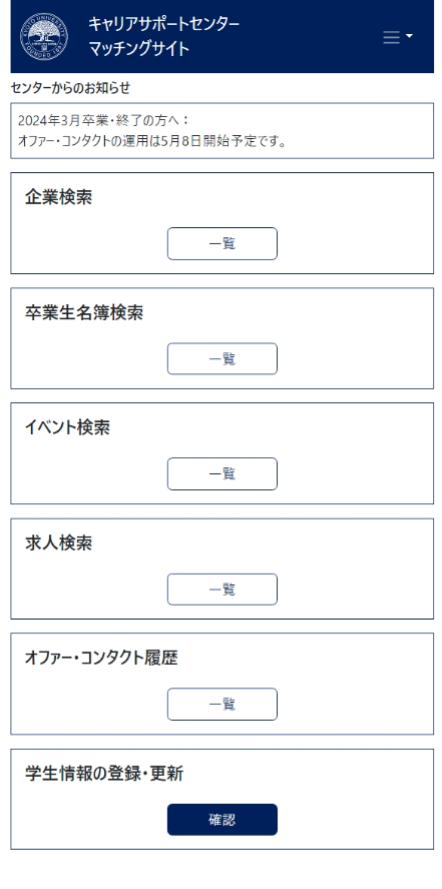
Task: Open the 一覧 list under 企業検索
Action: pyautogui.click(x=222, y=244)
